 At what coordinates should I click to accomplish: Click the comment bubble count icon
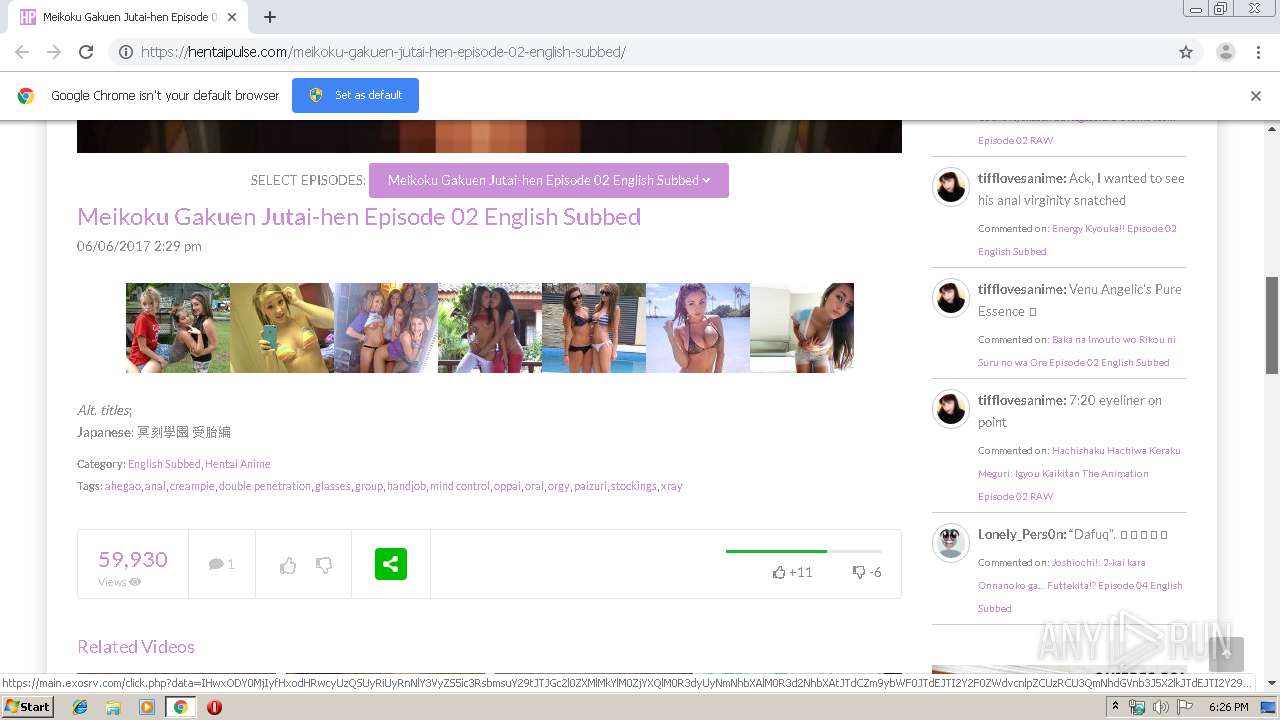click(221, 564)
